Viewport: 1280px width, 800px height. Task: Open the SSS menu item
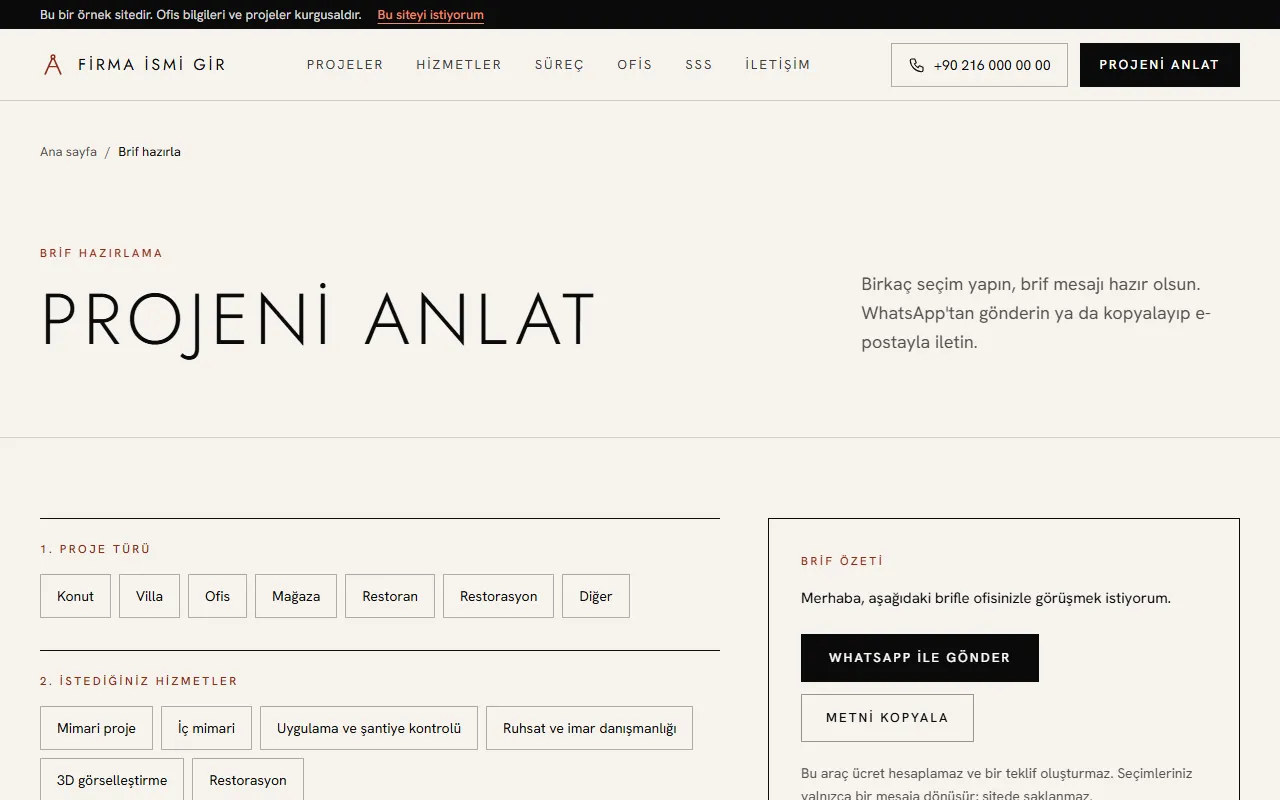tap(699, 65)
